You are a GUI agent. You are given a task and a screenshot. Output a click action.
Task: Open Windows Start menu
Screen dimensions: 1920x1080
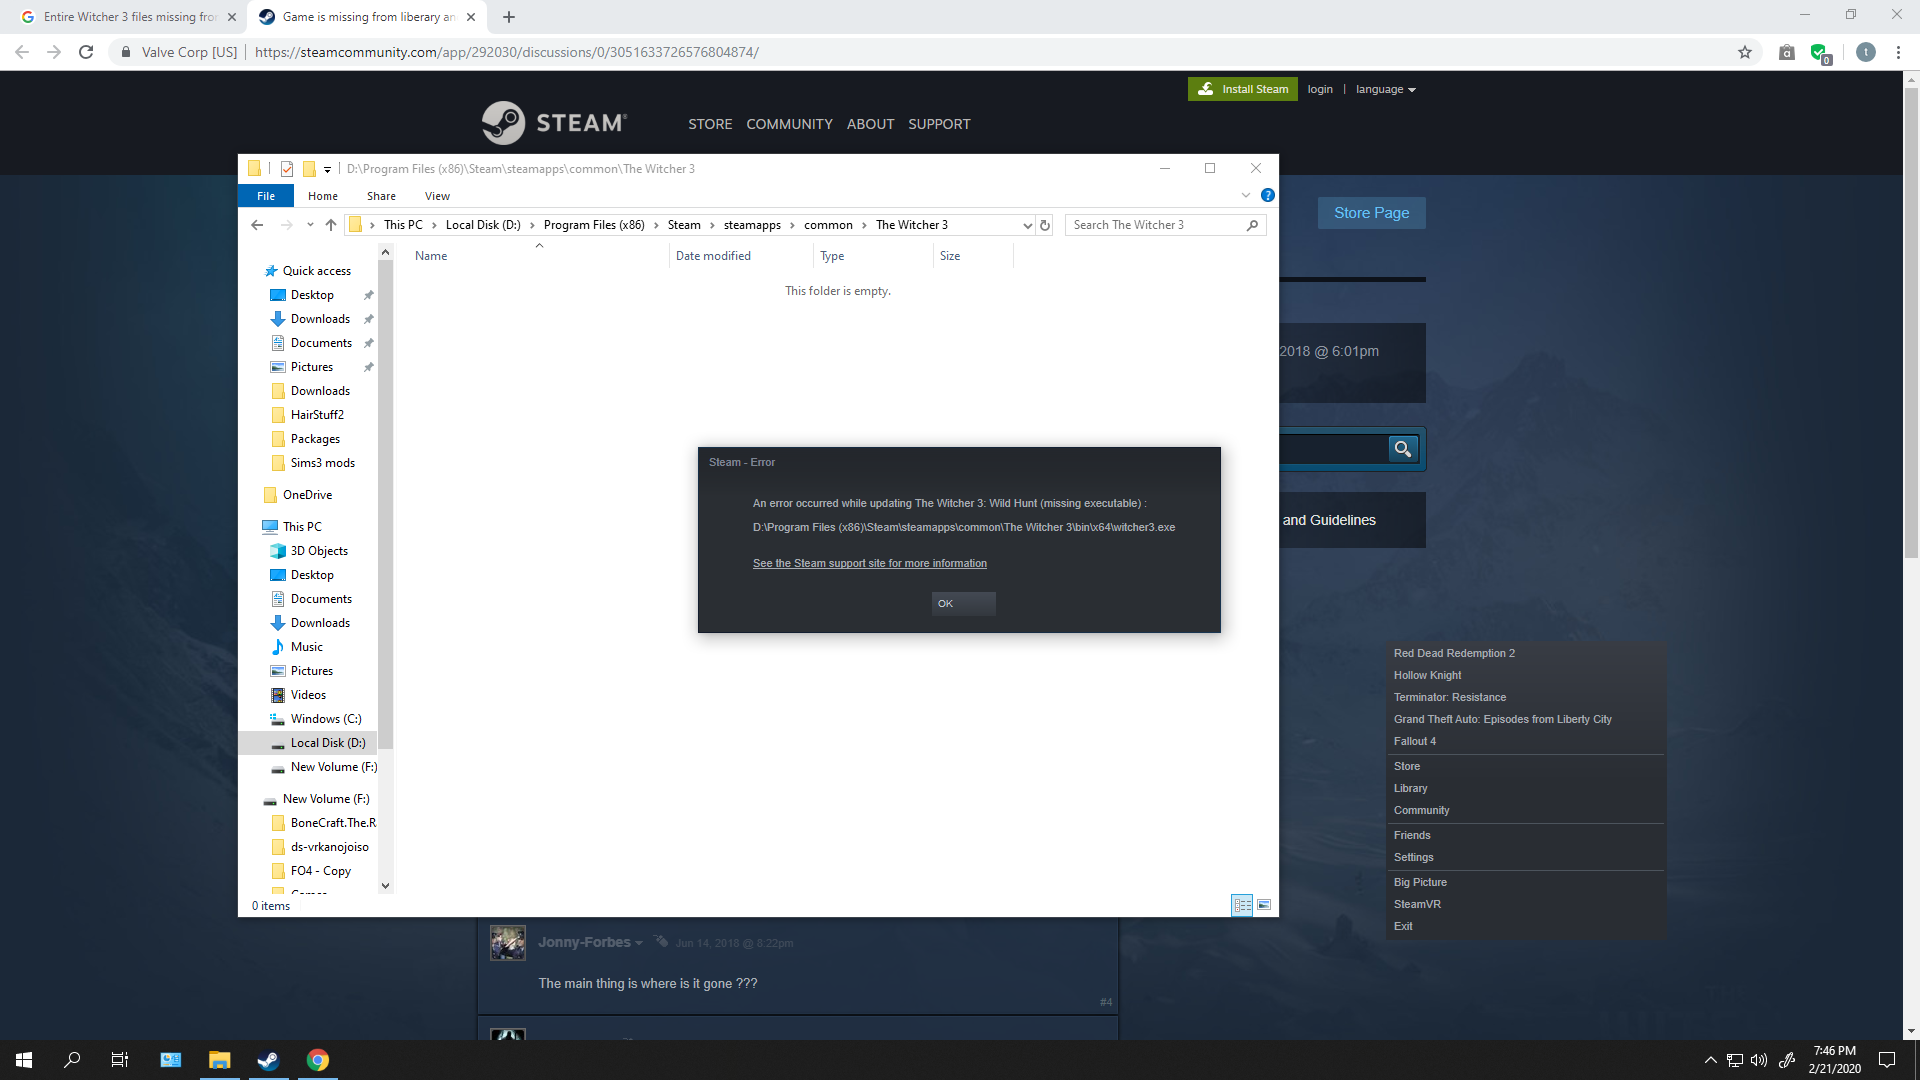24,1060
